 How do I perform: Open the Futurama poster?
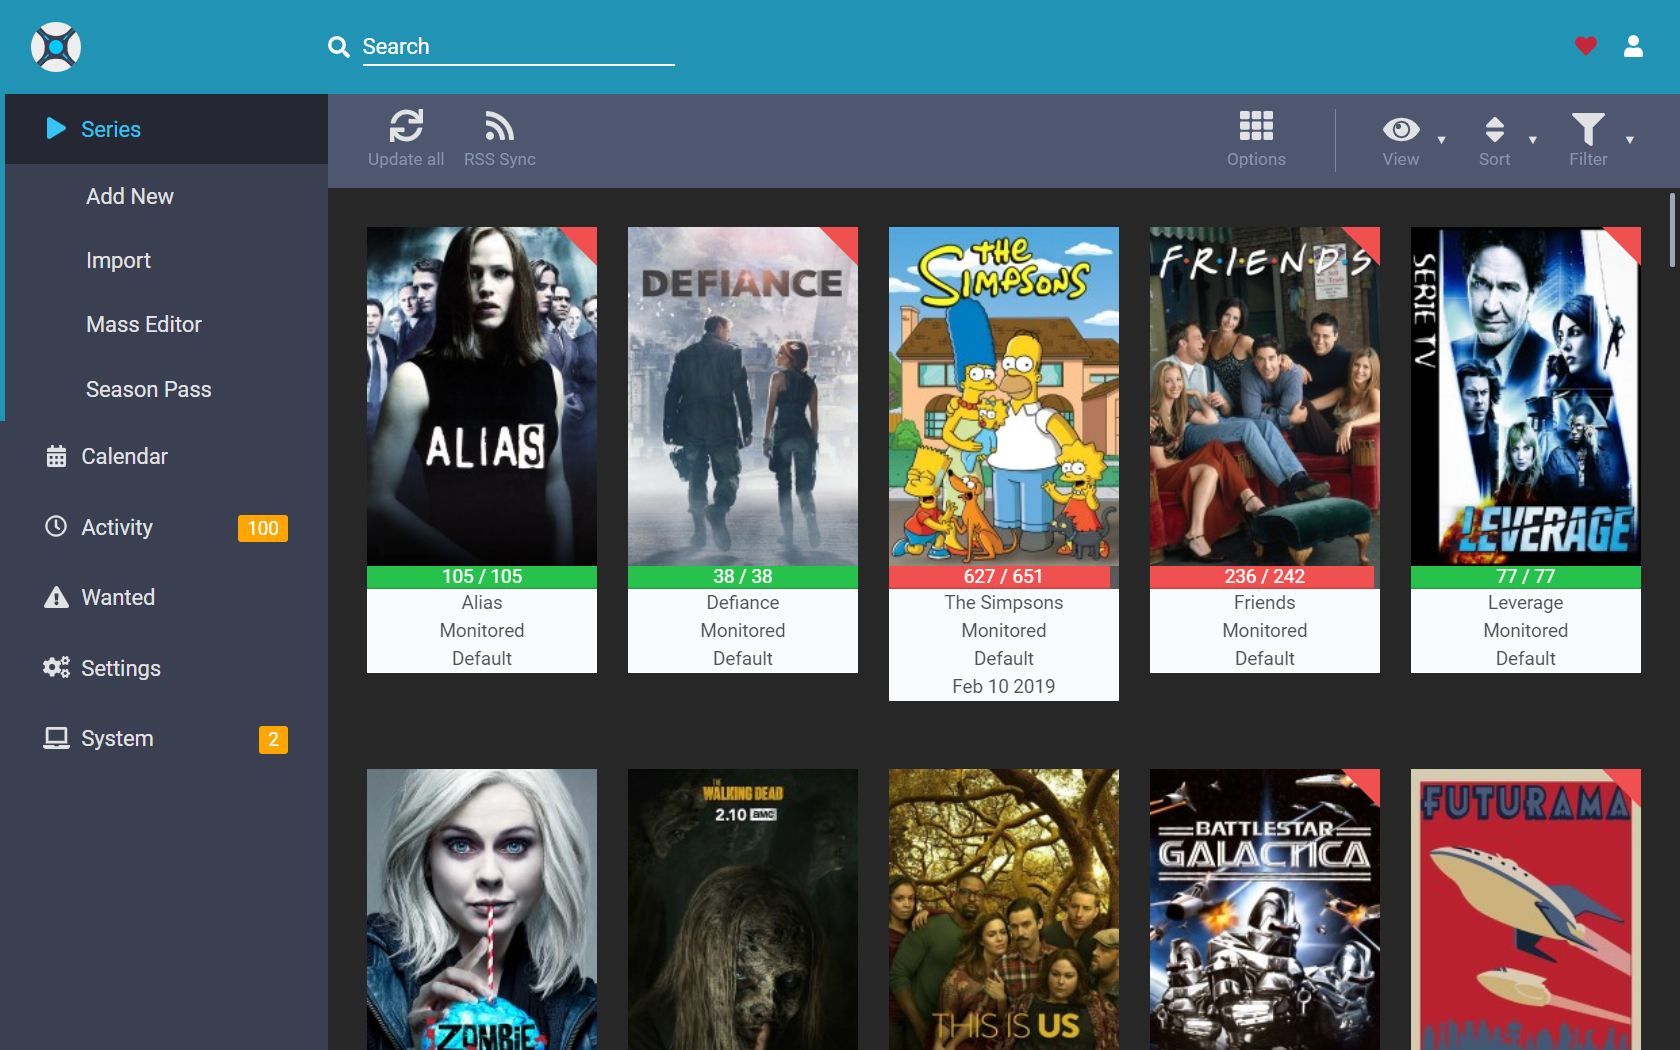[x=1526, y=909]
